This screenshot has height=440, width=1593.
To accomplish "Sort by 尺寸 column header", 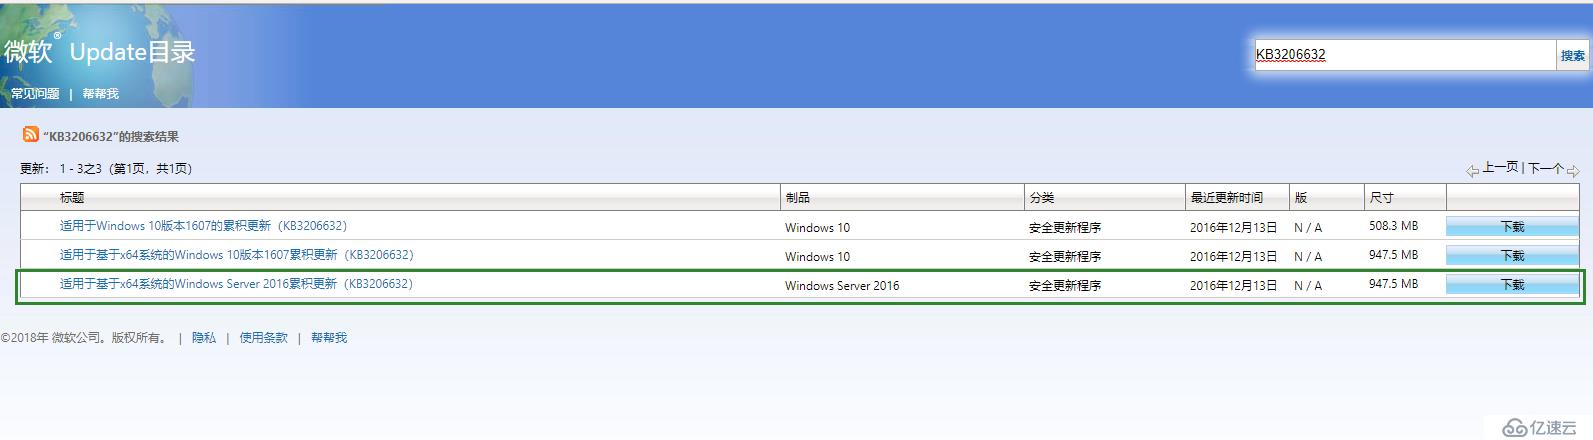I will (1381, 198).
